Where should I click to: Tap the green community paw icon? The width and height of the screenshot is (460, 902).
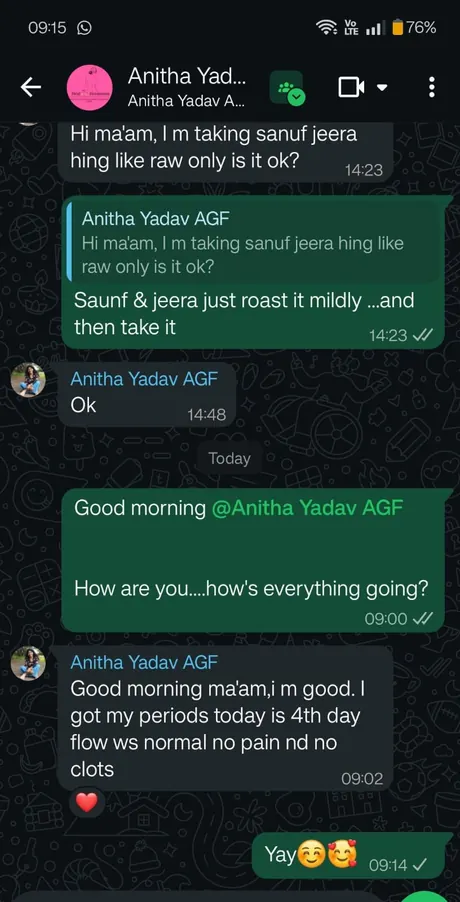tap(287, 88)
